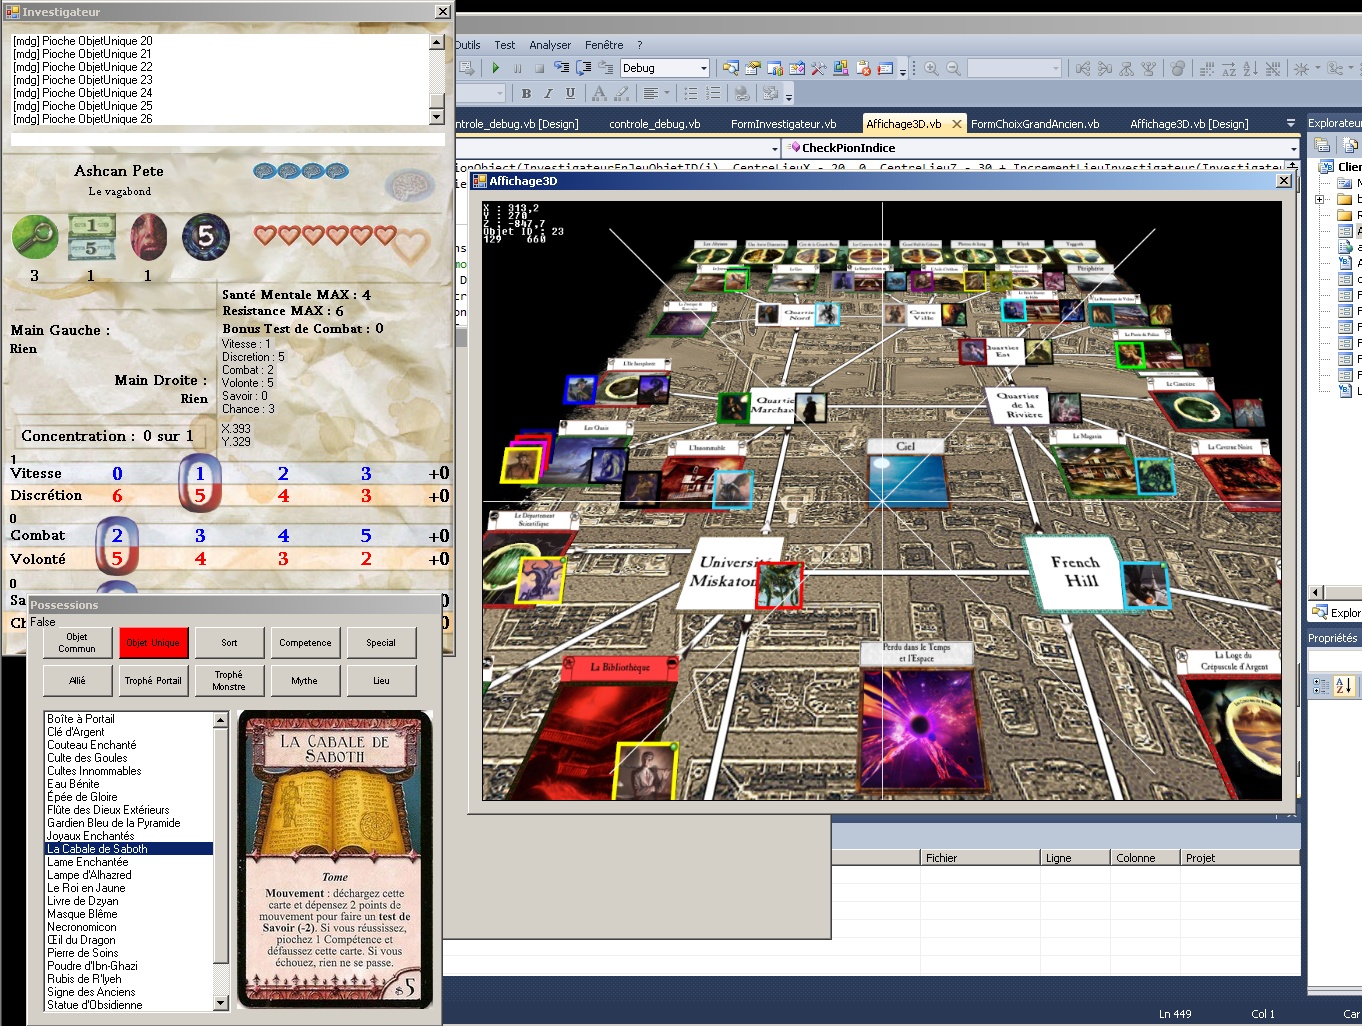
Task: Click the Trophé Monstre button
Action: point(229,681)
